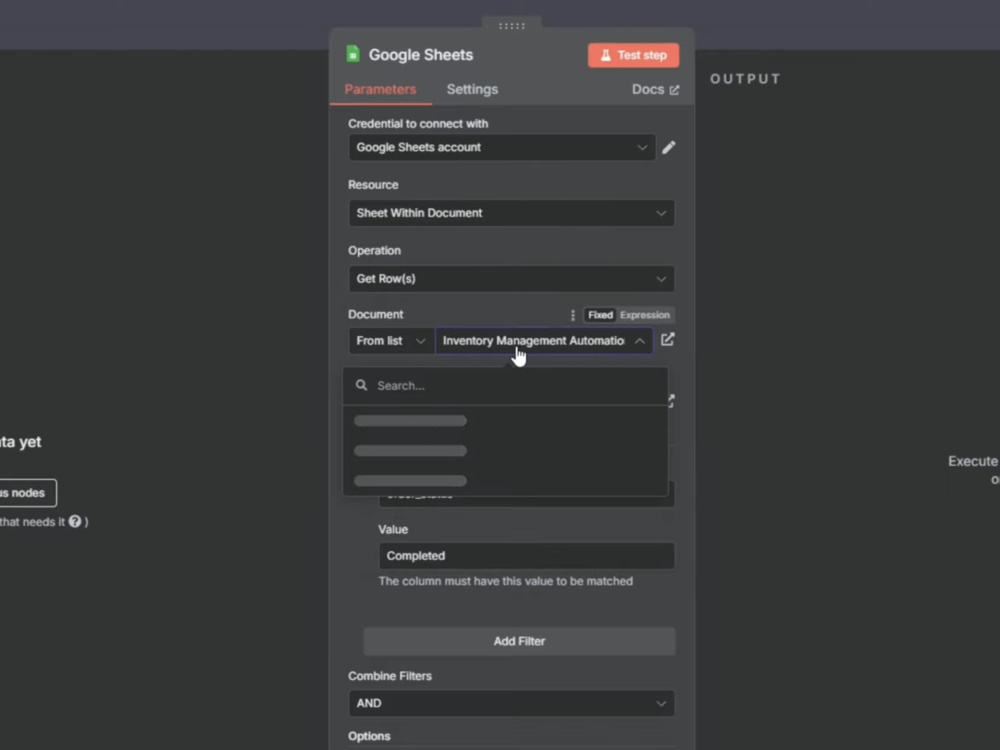Click the pencil icon to edit credential

tap(668, 147)
